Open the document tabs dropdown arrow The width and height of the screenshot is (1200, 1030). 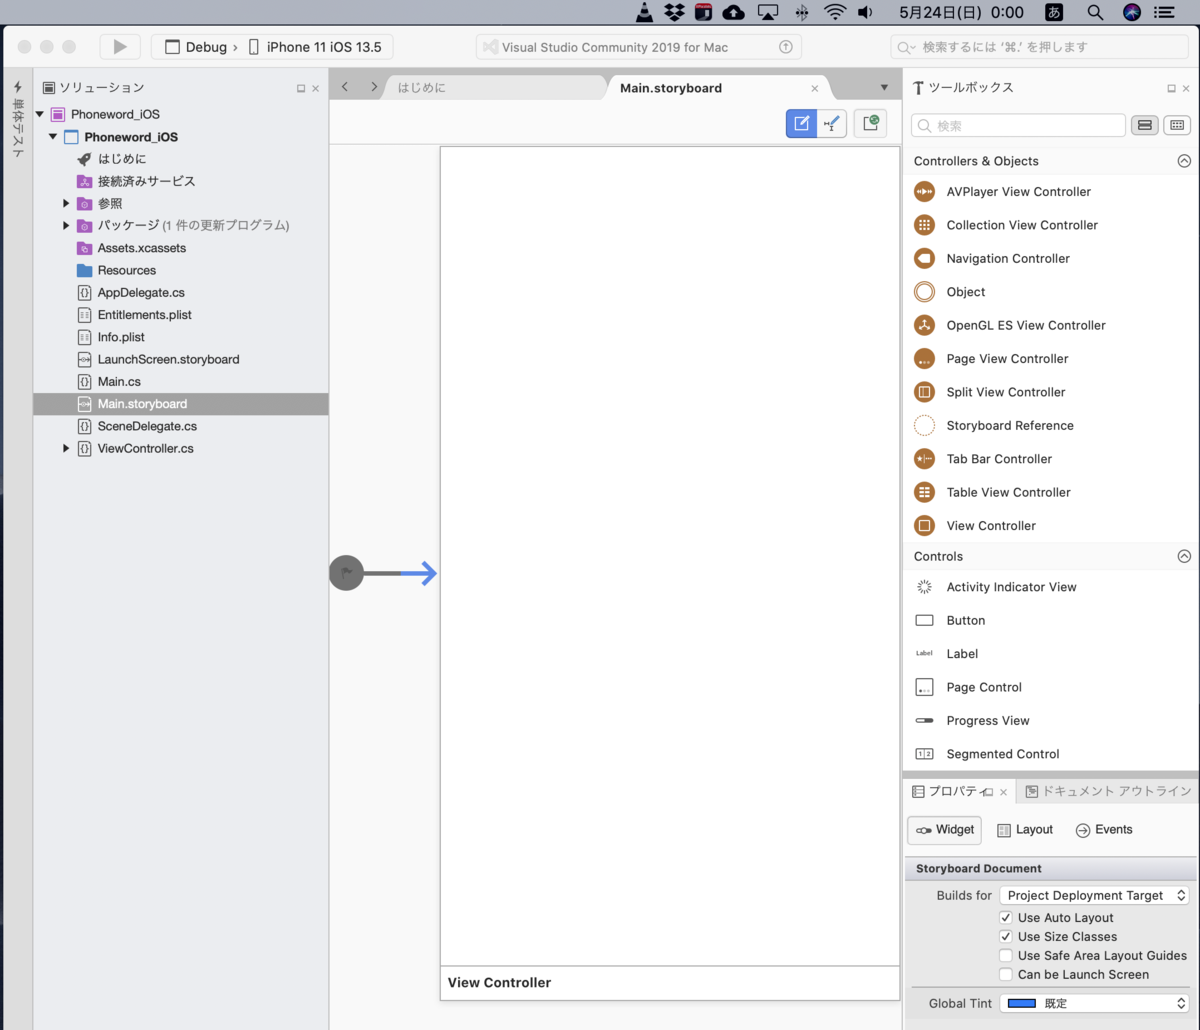tap(884, 88)
